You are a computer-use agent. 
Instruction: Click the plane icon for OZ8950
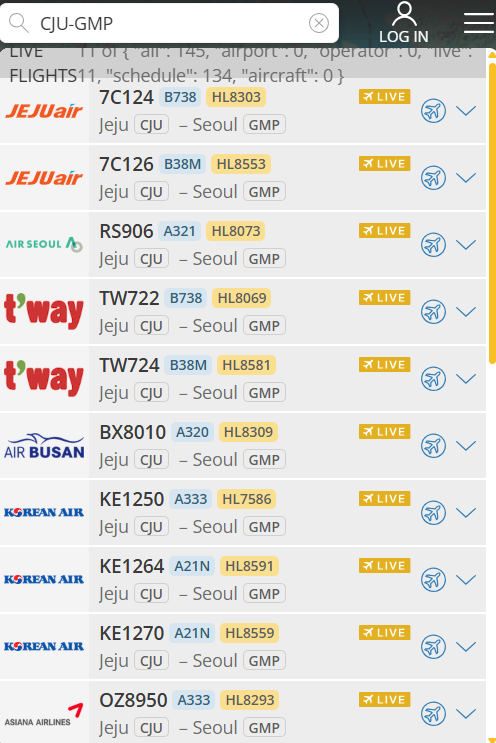click(x=433, y=714)
